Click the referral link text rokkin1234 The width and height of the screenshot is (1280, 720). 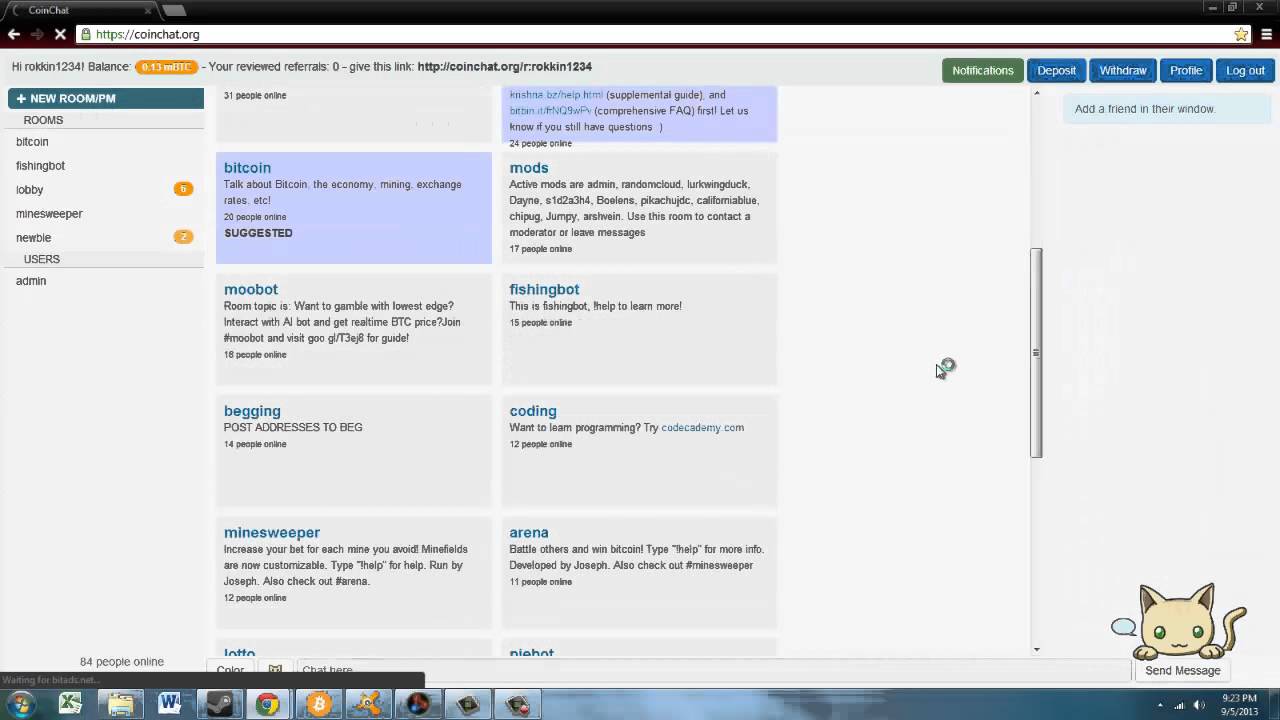[x=504, y=67]
